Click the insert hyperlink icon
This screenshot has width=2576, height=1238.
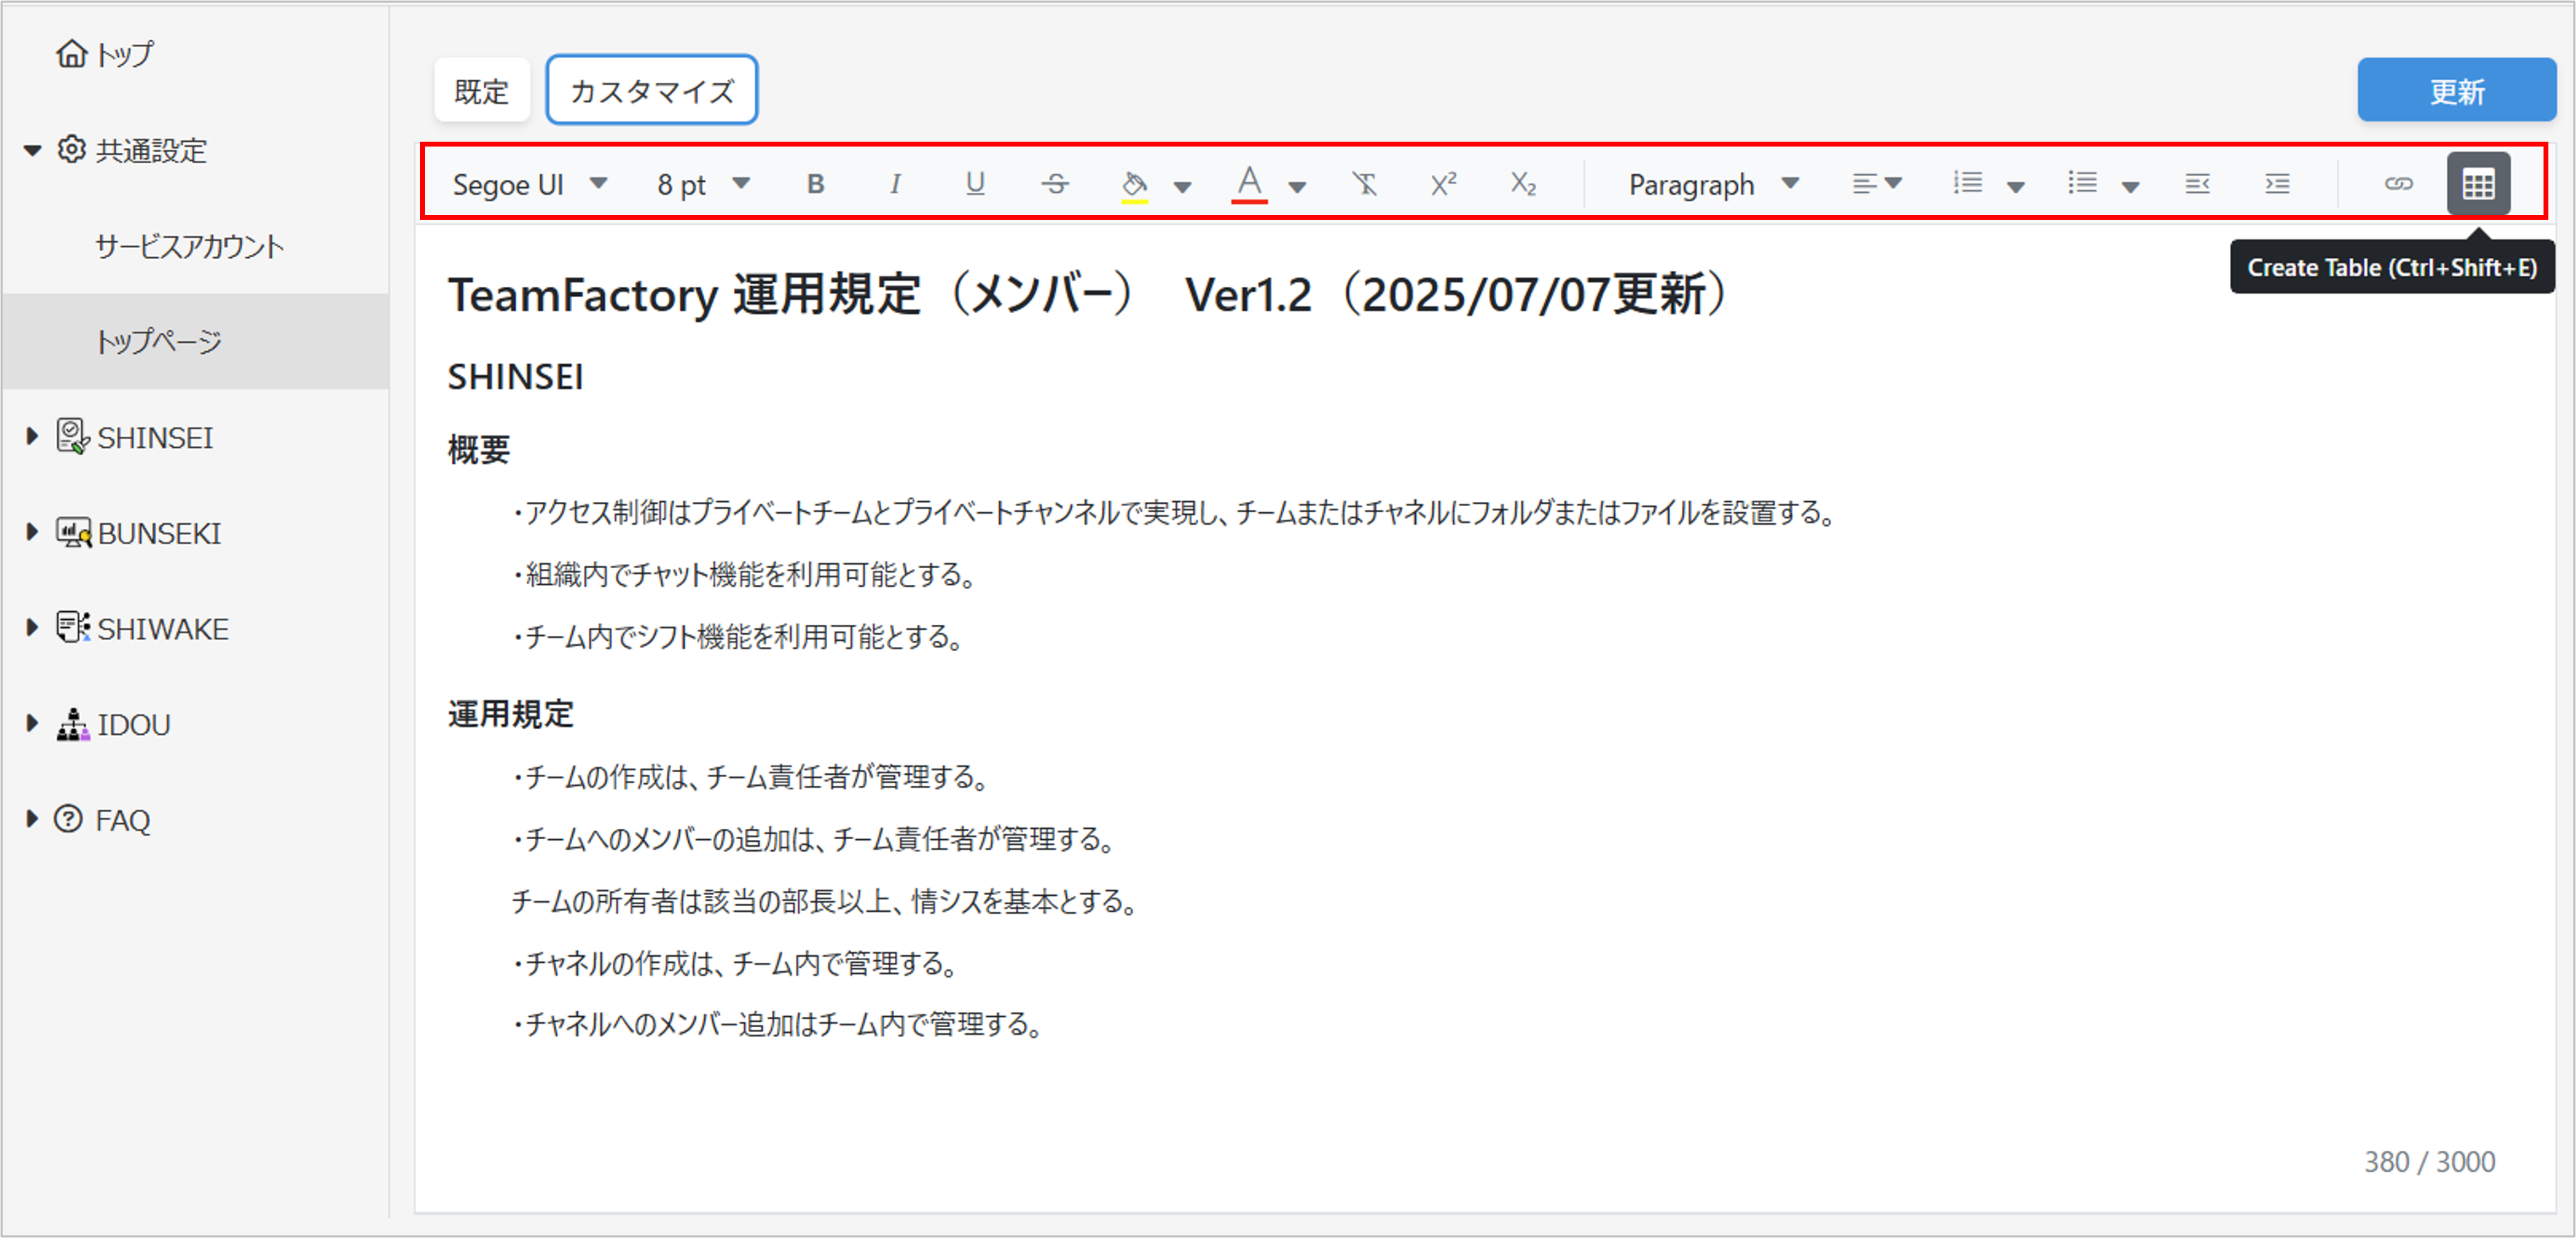tap(2398, 184)
